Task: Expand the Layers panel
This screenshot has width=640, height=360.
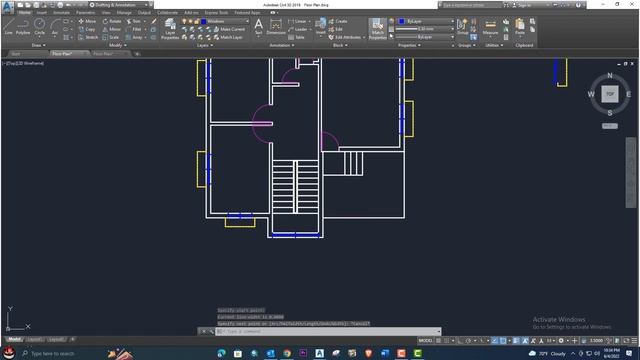Action: click(x=205, y=45)
